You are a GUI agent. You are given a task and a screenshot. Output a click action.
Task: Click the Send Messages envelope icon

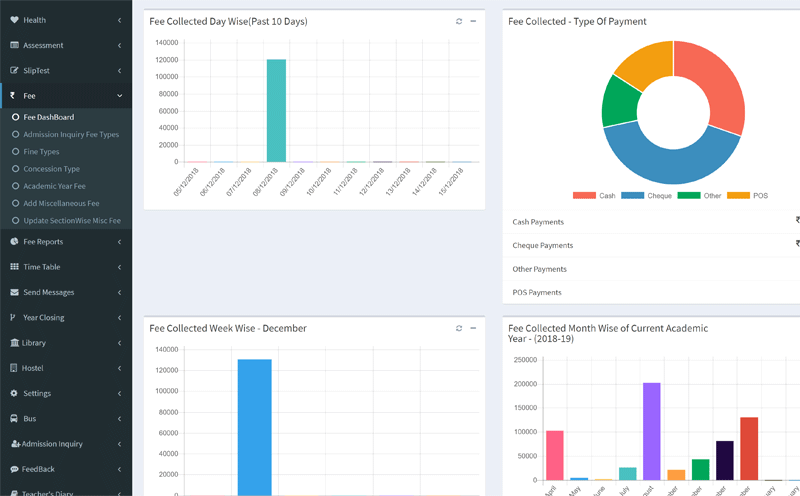pyautogui.click(x=14, y=292)
